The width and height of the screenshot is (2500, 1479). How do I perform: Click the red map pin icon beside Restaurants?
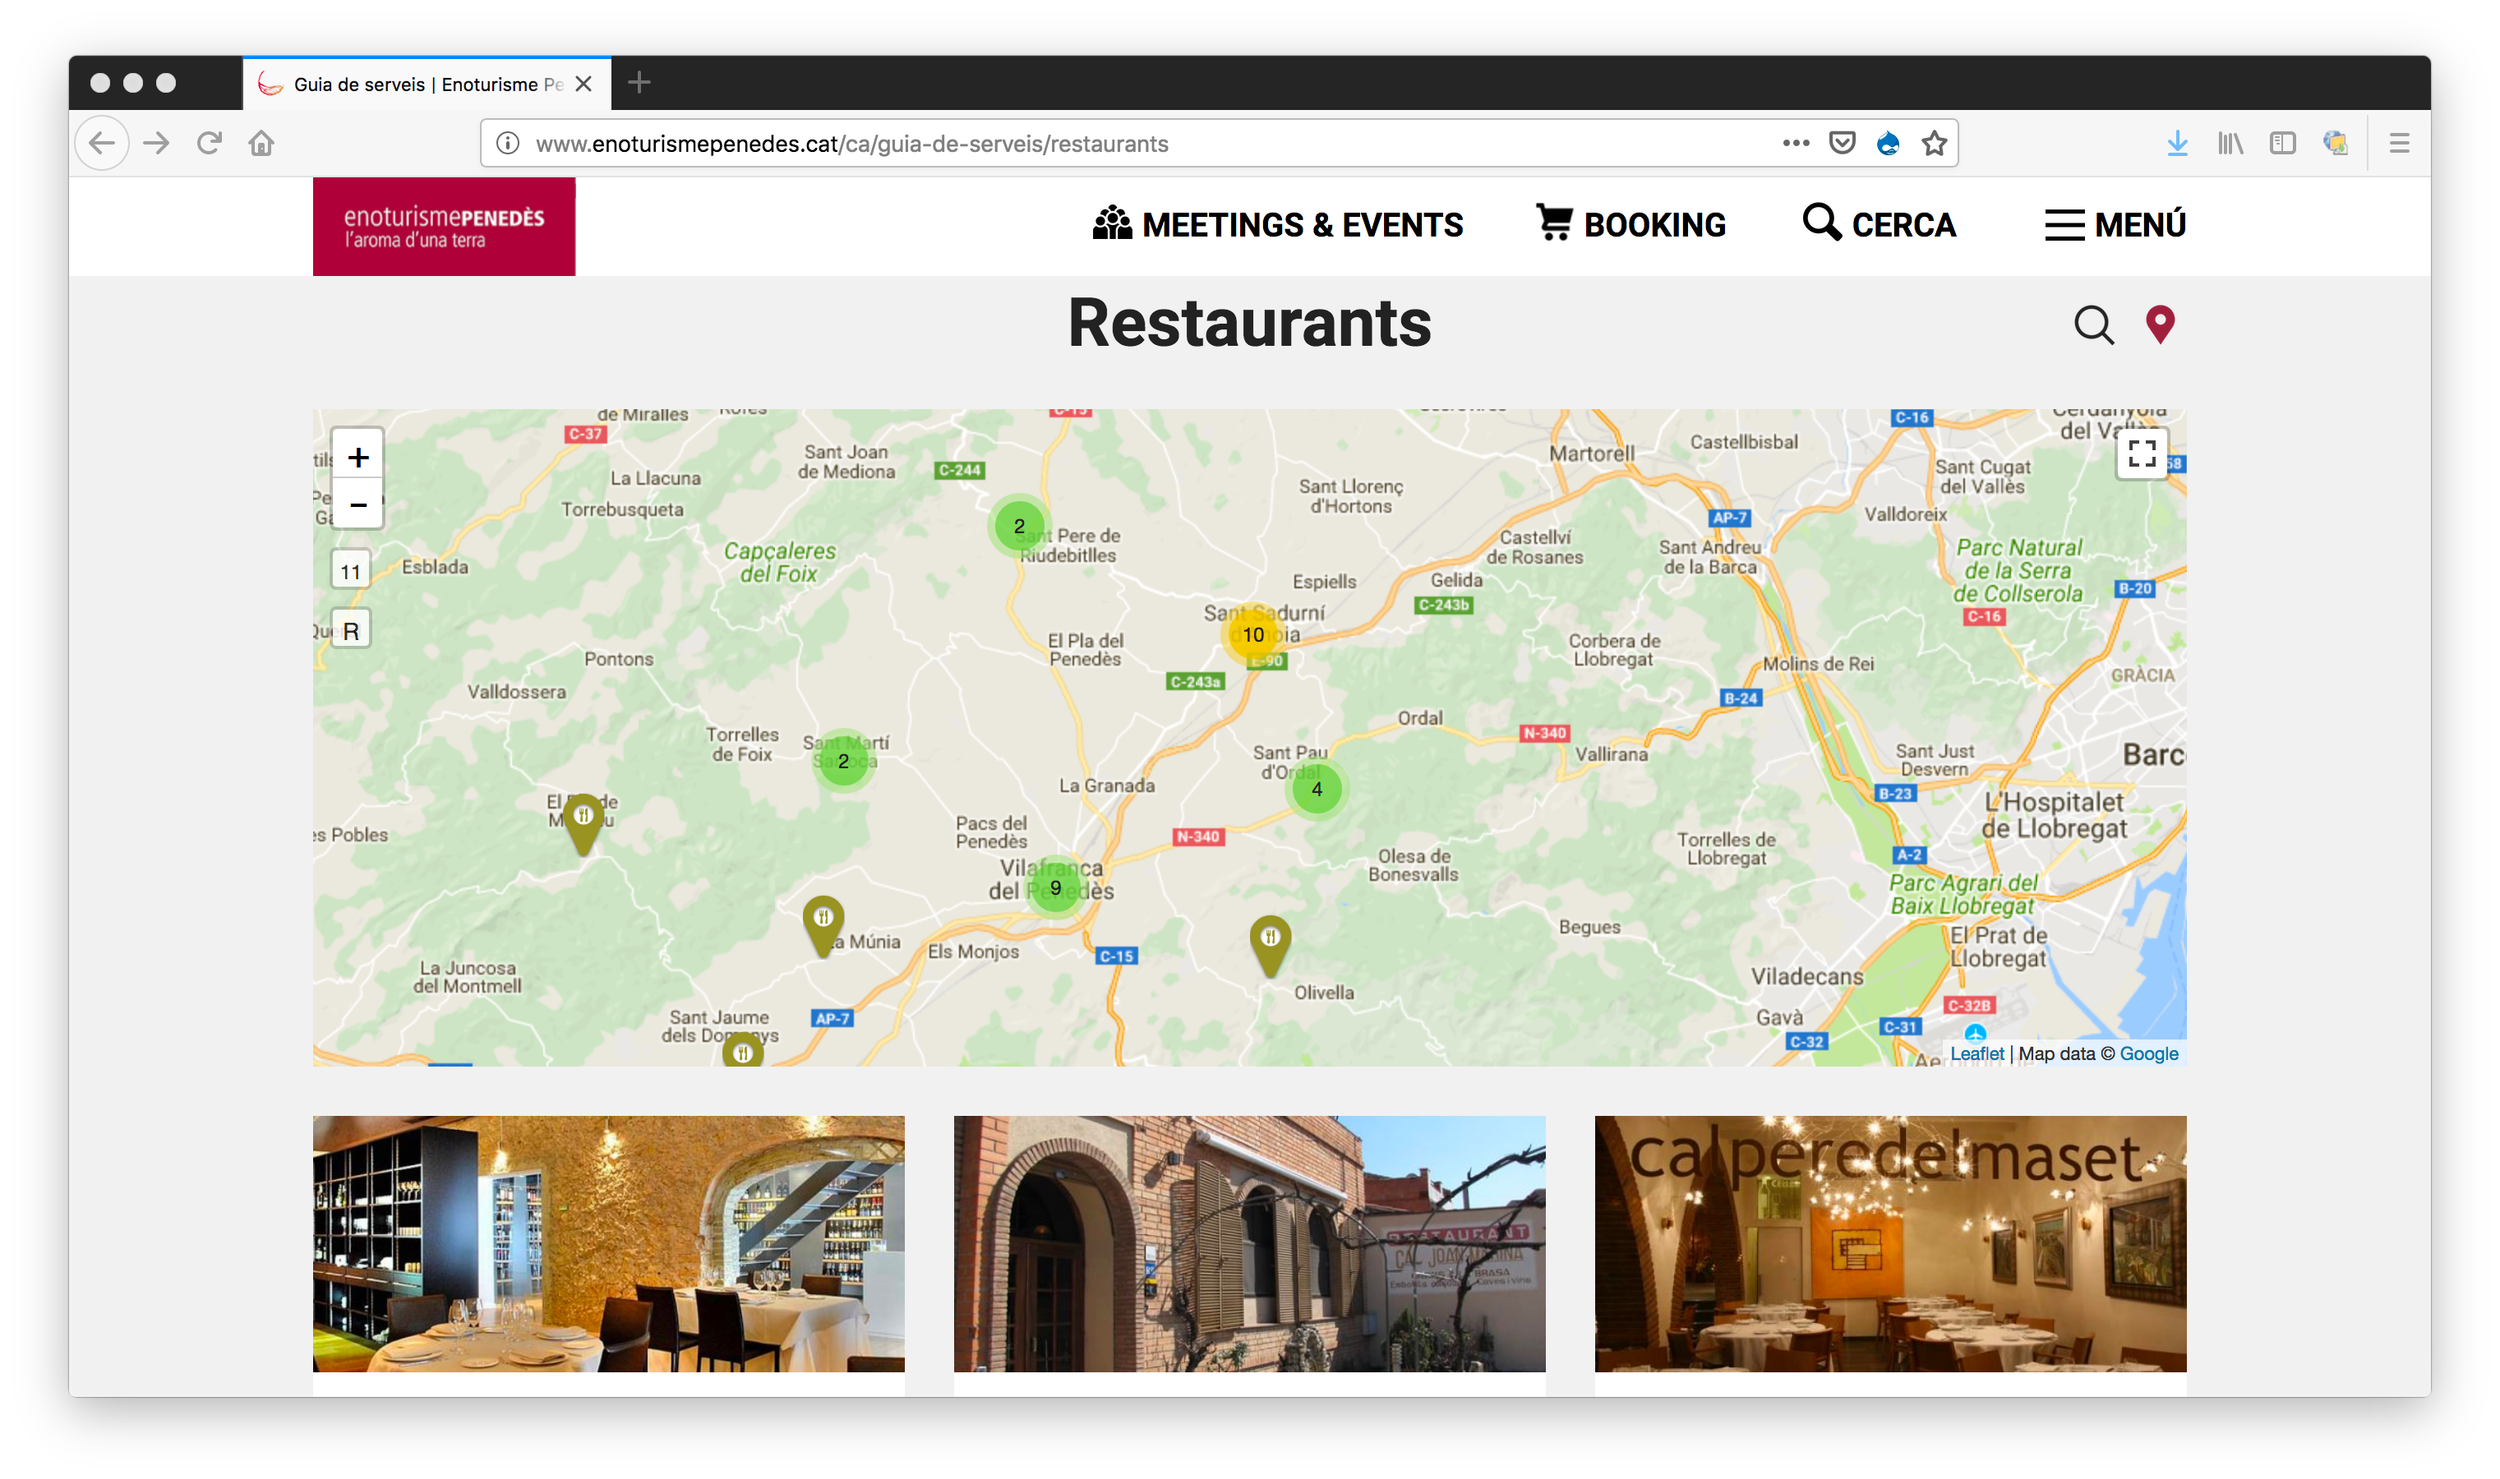(x=2160, y=324)
